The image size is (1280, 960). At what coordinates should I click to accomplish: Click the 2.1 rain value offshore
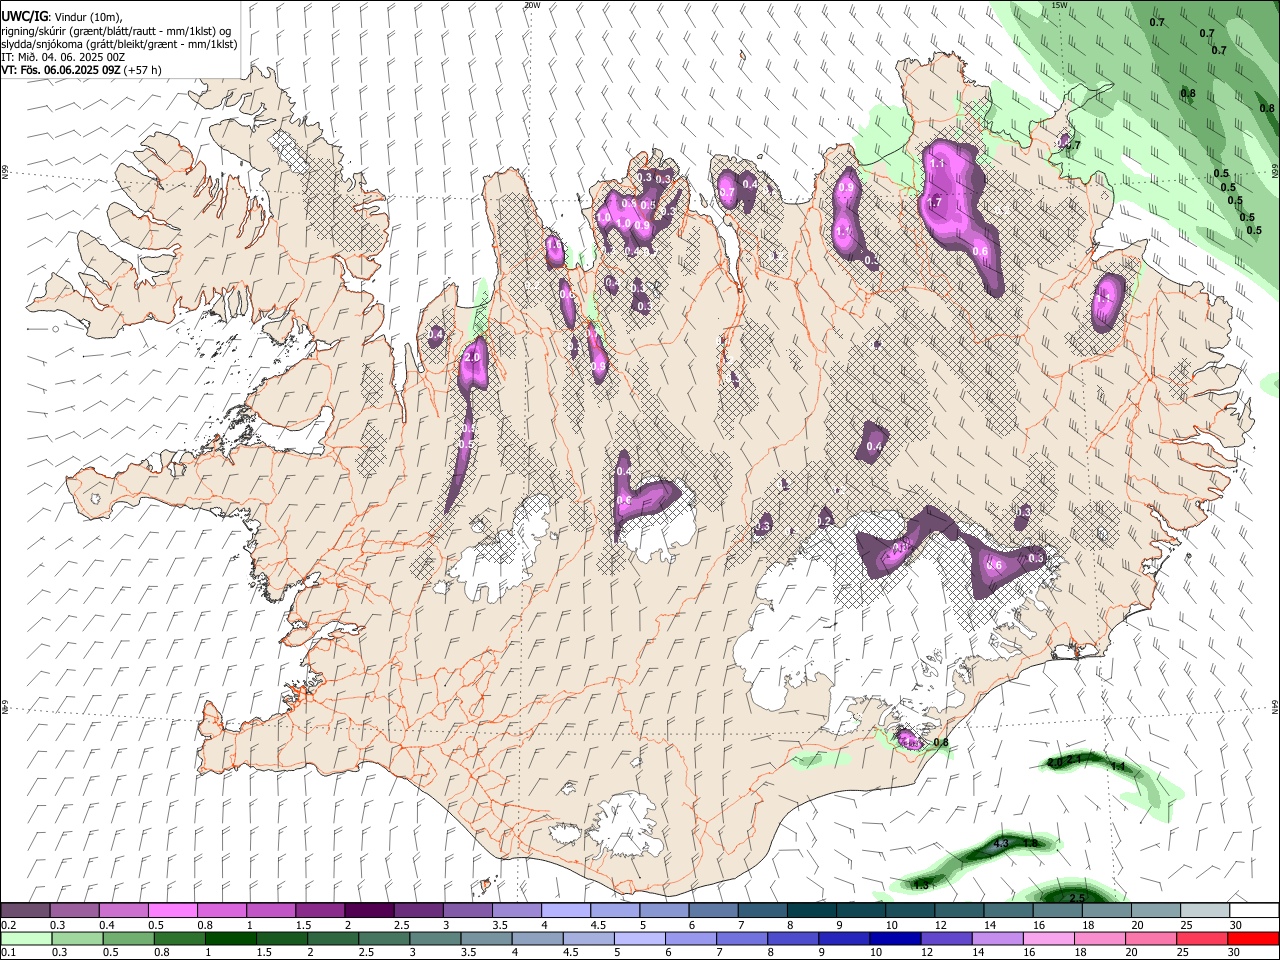click(x=1075, y=760)
